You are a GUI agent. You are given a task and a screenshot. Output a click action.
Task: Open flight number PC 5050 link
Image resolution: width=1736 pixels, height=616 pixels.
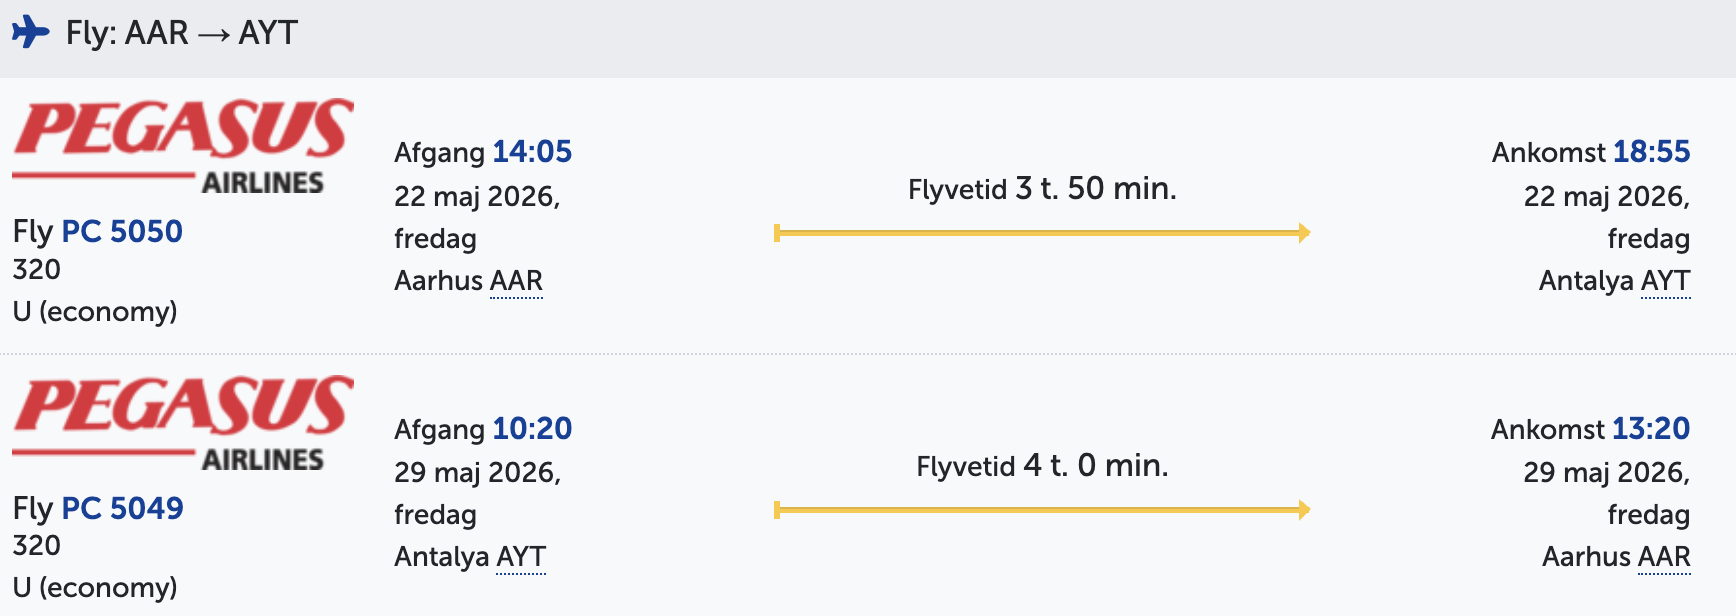pyautogui.click(x=122, y=231)
